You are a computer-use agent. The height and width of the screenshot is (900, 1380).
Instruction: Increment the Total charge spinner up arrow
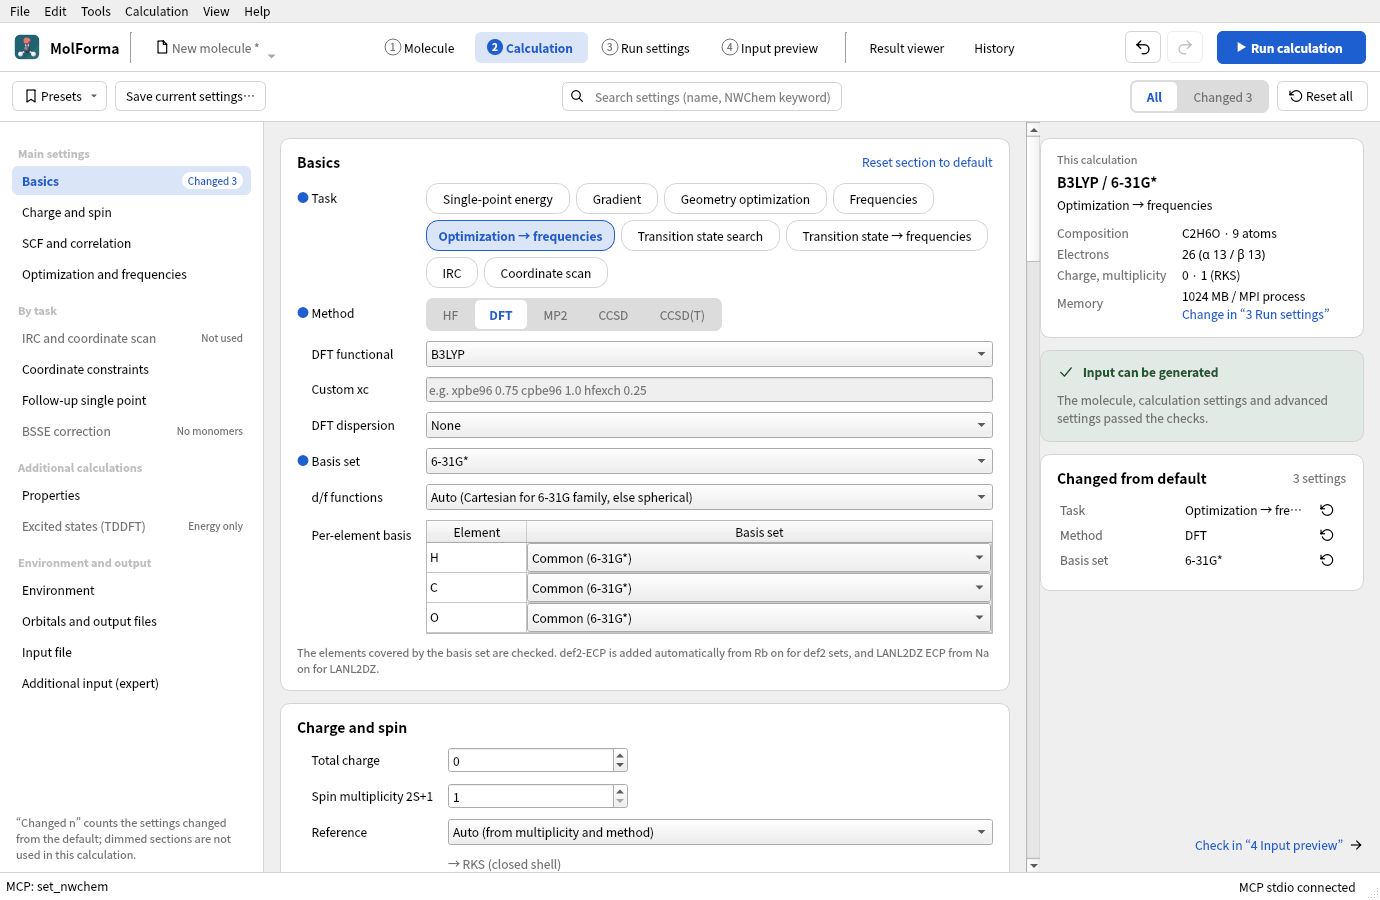620,755
